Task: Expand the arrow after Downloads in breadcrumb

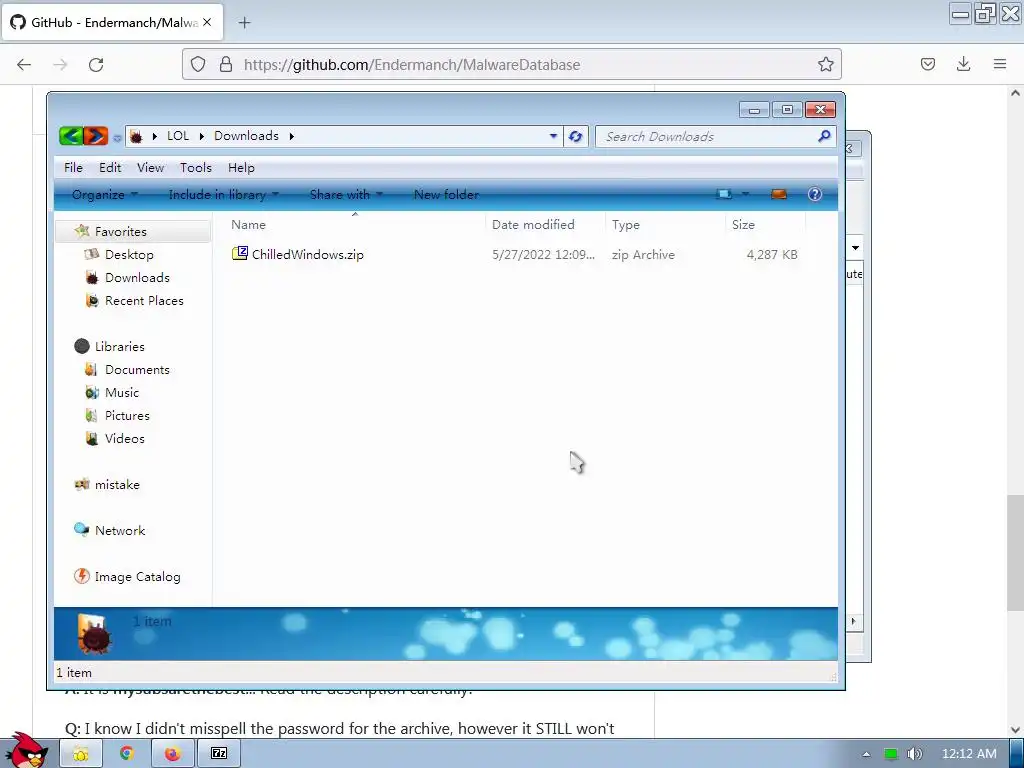Action: pyautogui.click(x=291, y=136)
